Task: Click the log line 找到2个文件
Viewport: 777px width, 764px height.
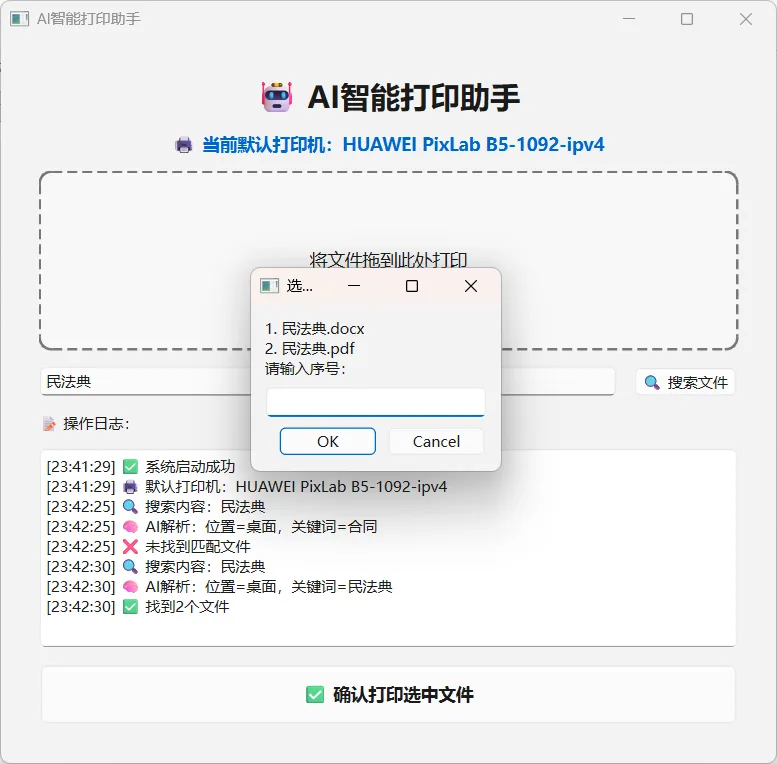Action: click(x=138, y=606)
